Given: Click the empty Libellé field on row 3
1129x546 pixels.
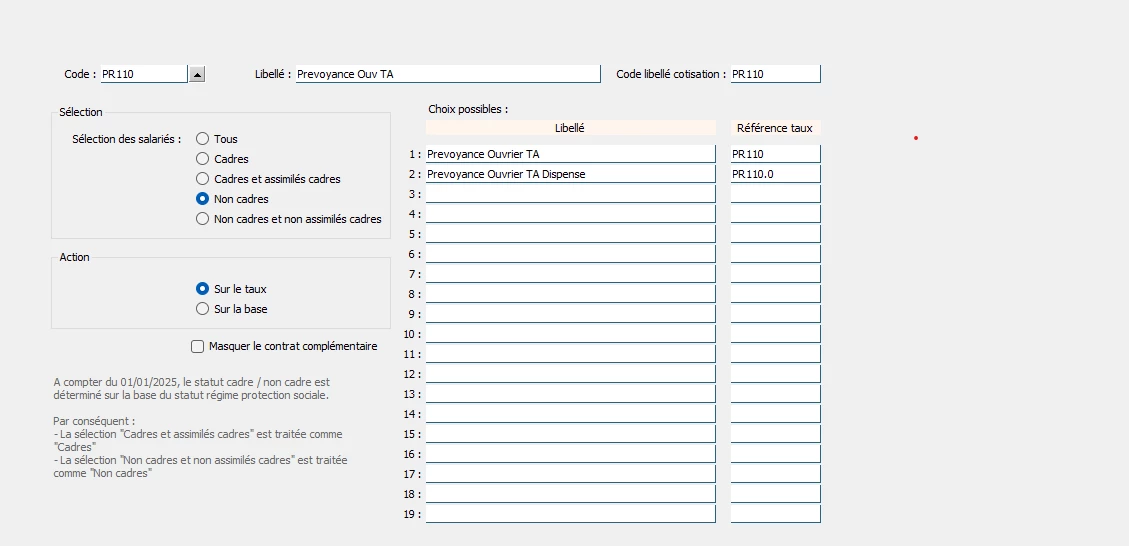Looking at the screenshot, I should (x=570, y=194).
